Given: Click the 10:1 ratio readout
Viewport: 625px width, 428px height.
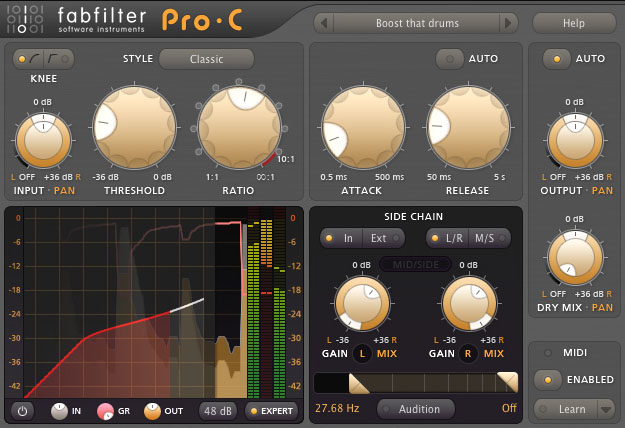Looking at the screenshot, I should tap(285, 159).
